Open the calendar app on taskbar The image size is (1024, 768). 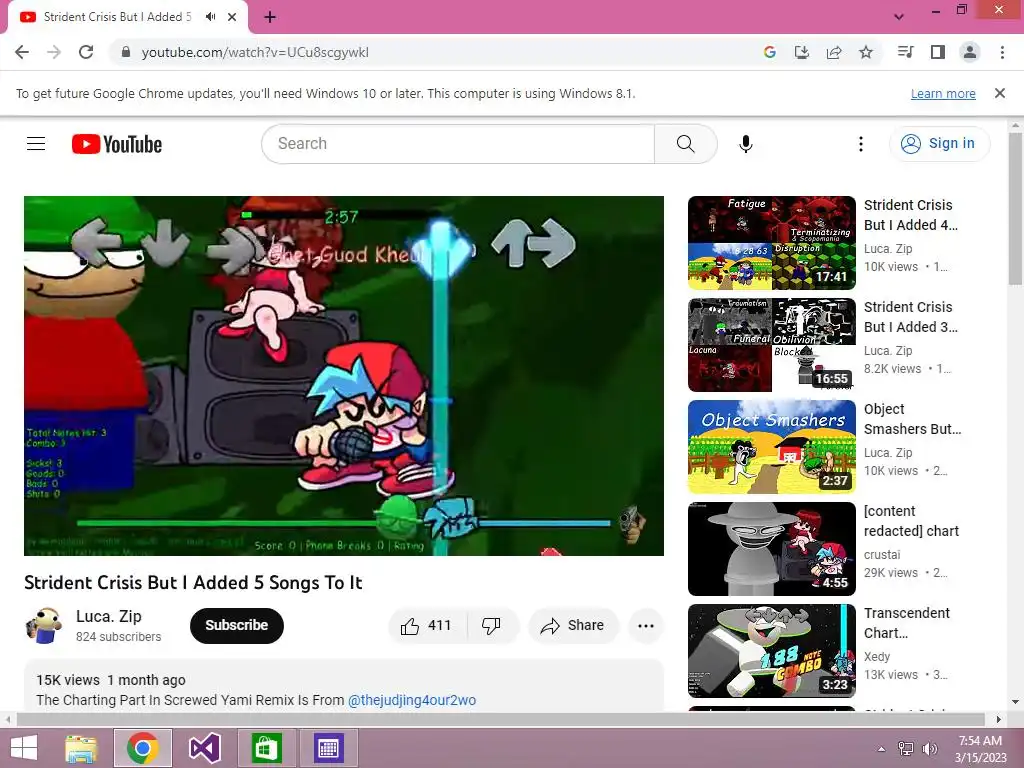click(328, 748)
